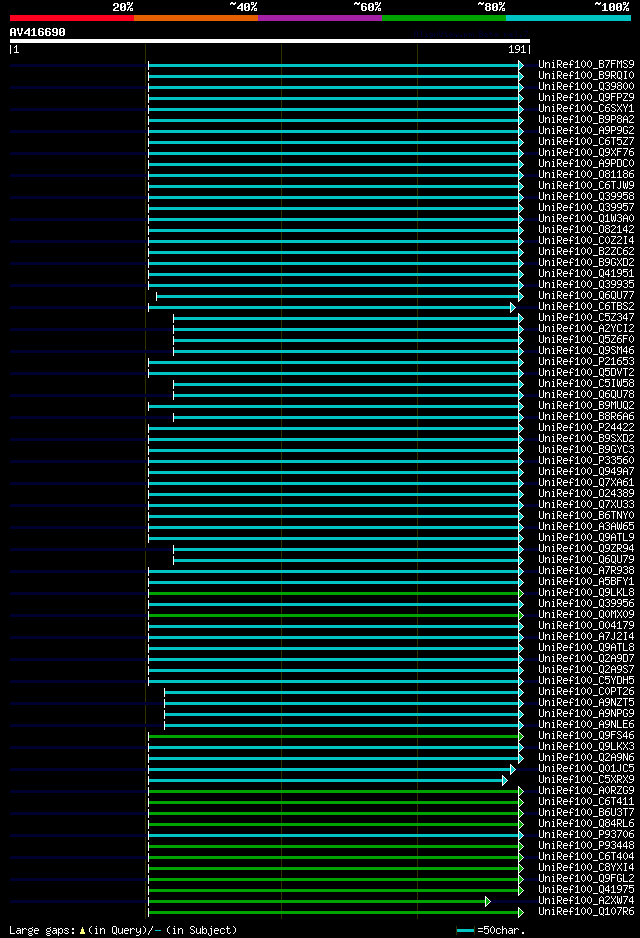Select the UniRef100_A9NPG9 label

(x=586, y=714)
